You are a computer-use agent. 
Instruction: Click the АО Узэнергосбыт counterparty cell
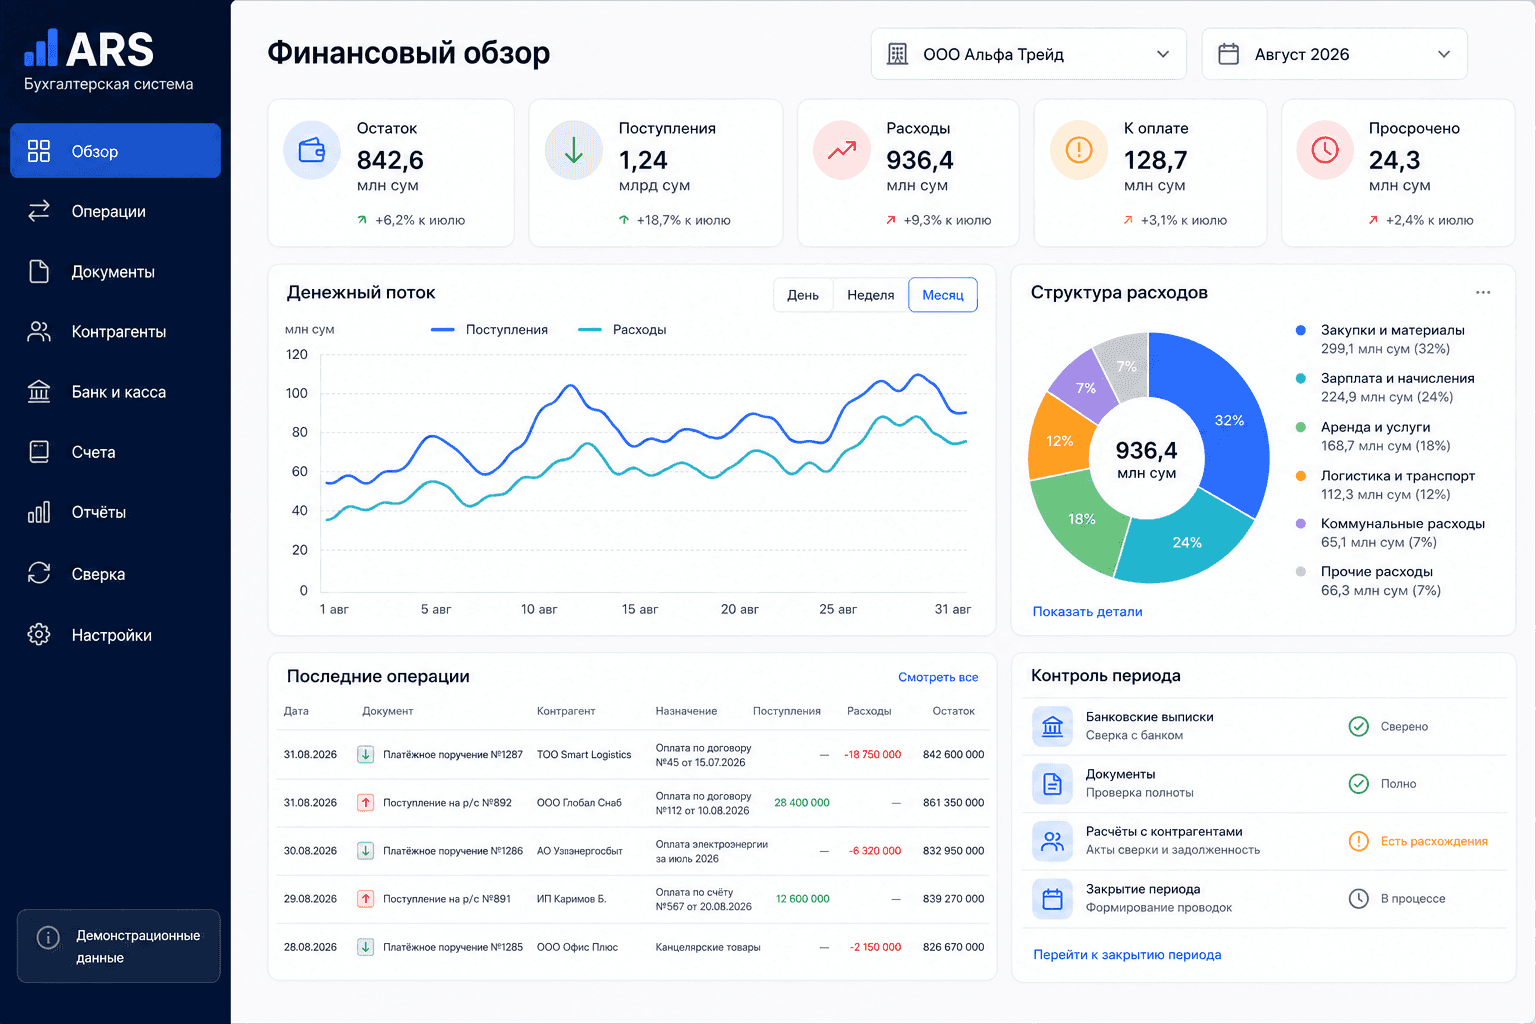click(579, 851)
